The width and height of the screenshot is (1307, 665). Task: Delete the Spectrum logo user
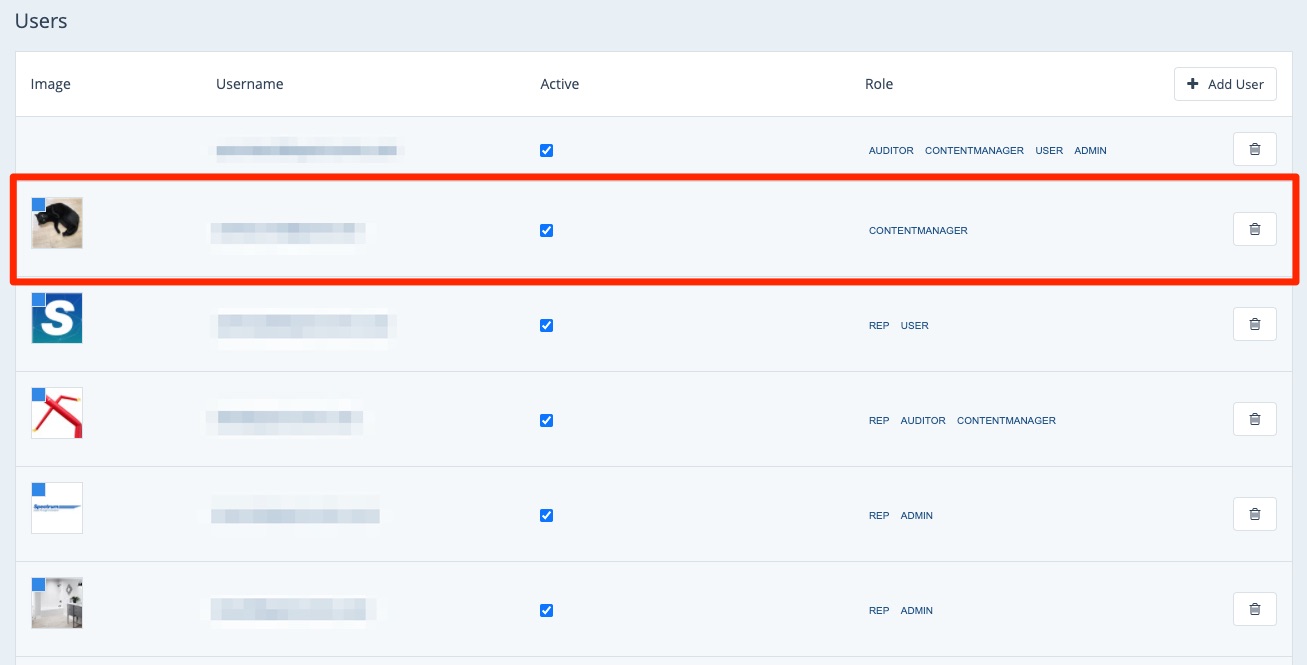(x=1254, y=515)
